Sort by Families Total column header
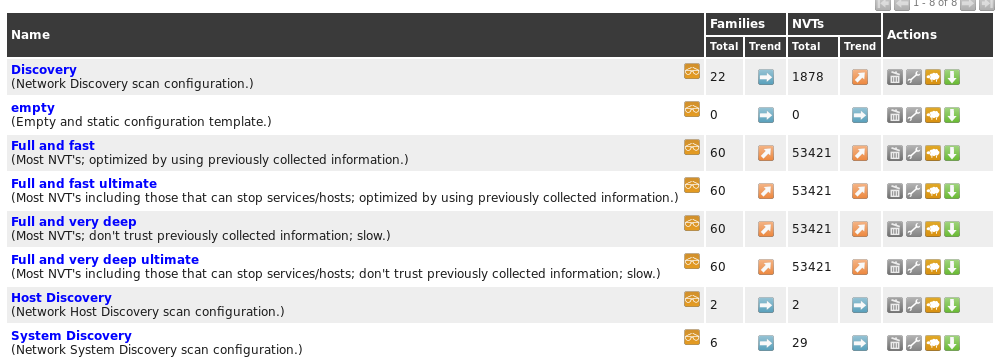Screen dimensions: 999x361 point(724,46)
